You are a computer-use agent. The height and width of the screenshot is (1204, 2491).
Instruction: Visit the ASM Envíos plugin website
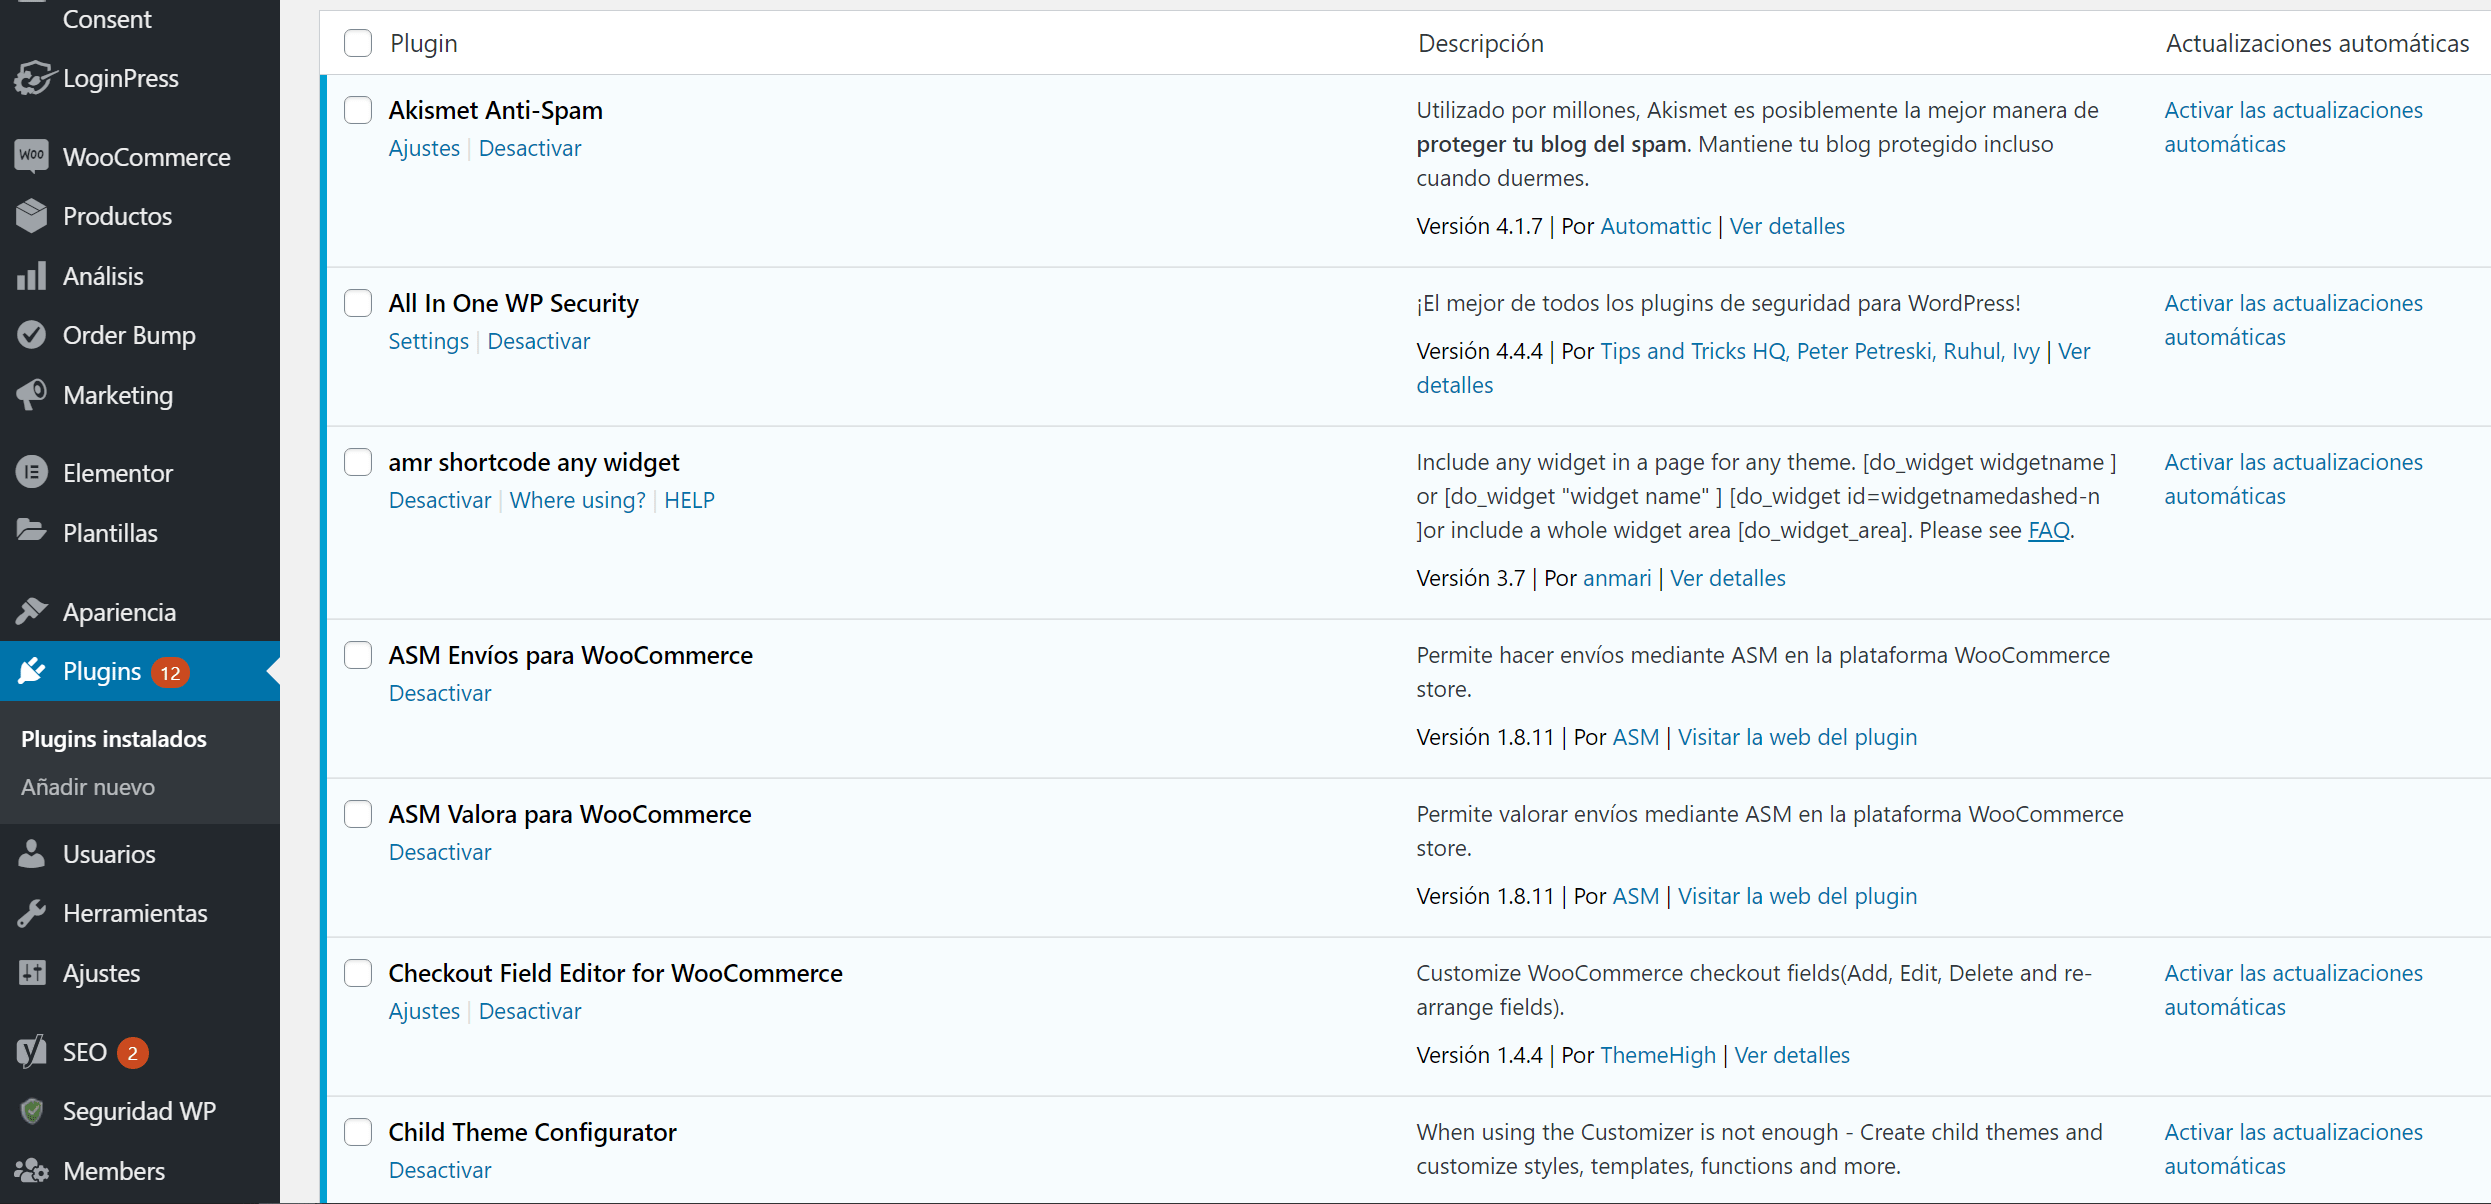pos(1797,737)
